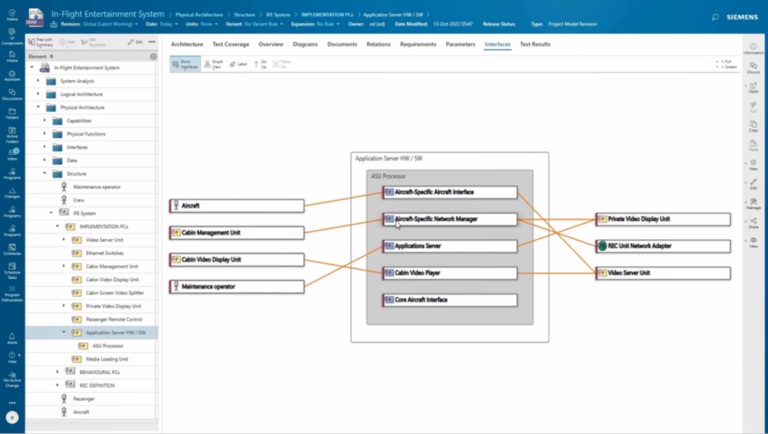Open tree settings gear icon

click(153, 57)
